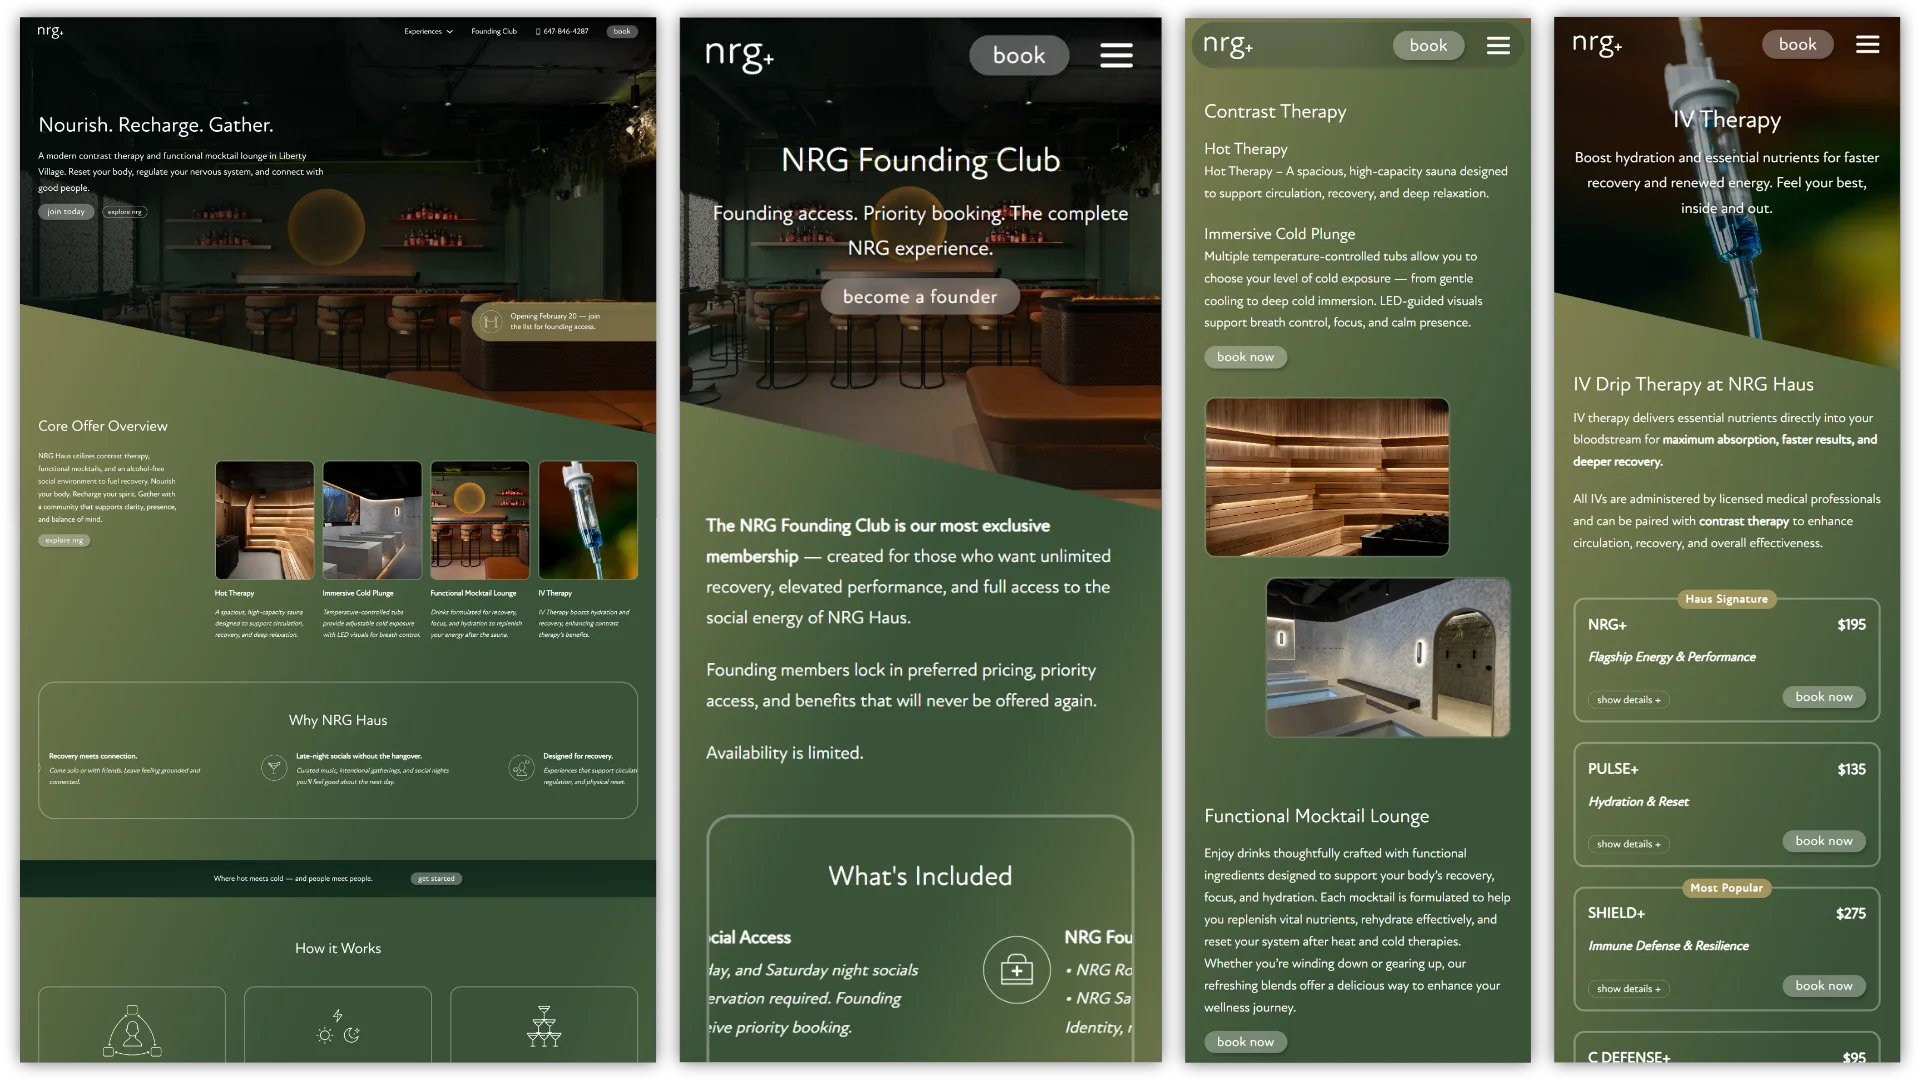Screen dimensions: 1920x1080
Task: Click the cocktail glass icon in Why NRG Haus
Action: click(273, 767)
